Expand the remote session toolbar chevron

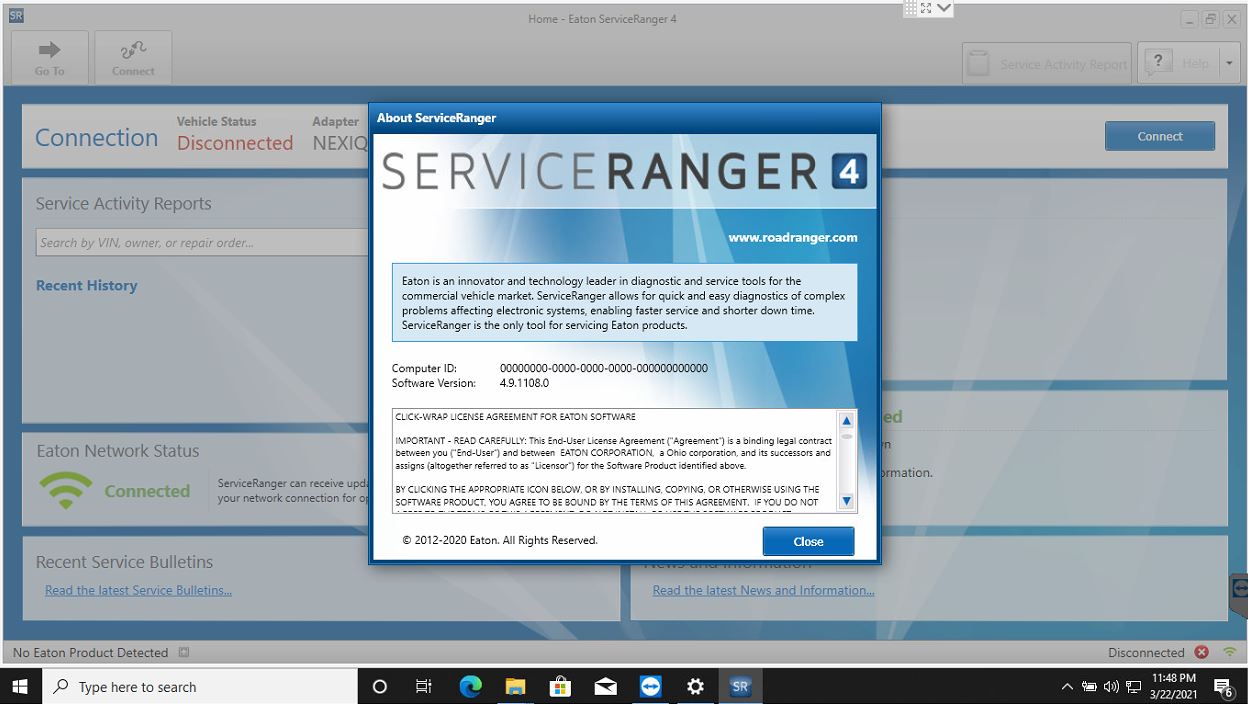(944, 8)
